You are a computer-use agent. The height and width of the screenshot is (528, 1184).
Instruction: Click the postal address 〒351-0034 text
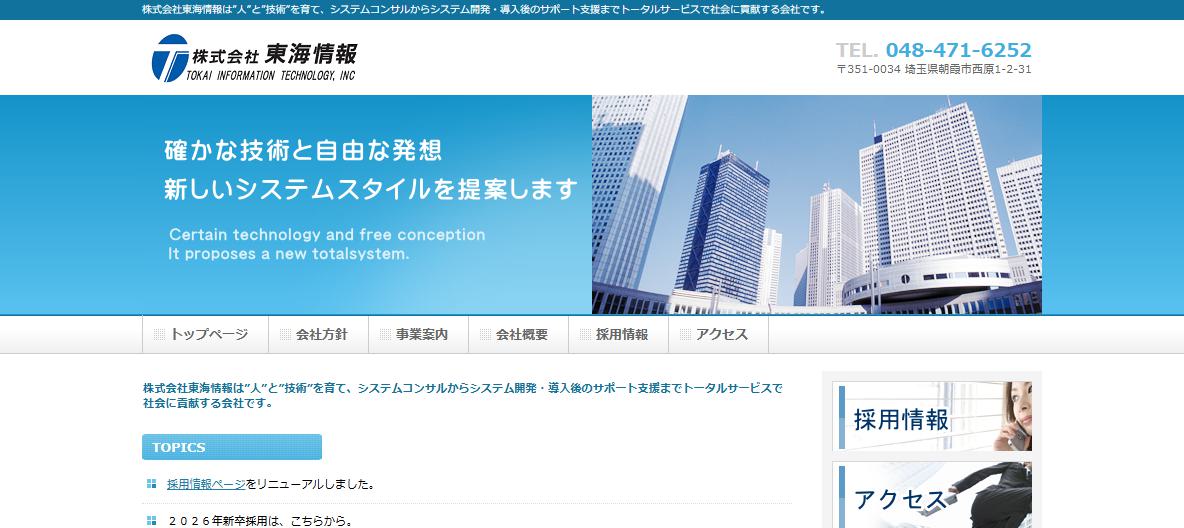[934, 69]
